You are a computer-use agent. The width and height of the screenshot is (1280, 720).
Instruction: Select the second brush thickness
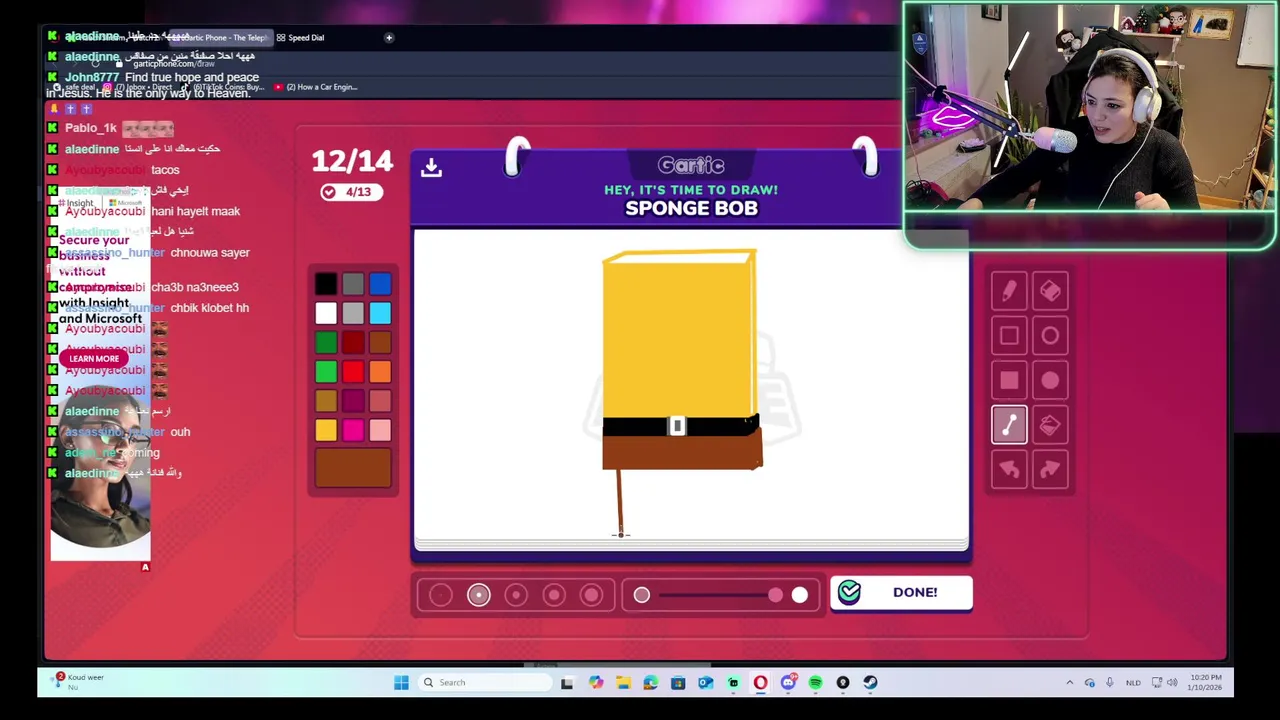point(479,595)
